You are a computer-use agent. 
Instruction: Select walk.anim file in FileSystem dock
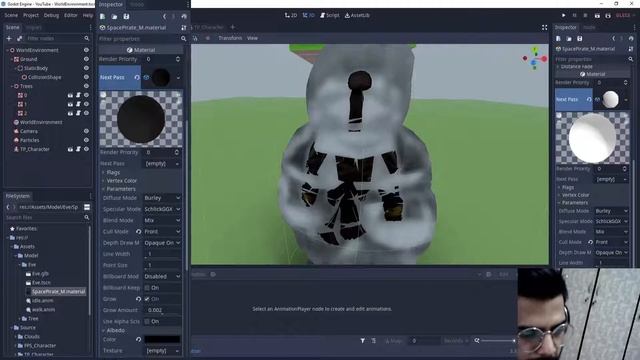pos(43,309)
